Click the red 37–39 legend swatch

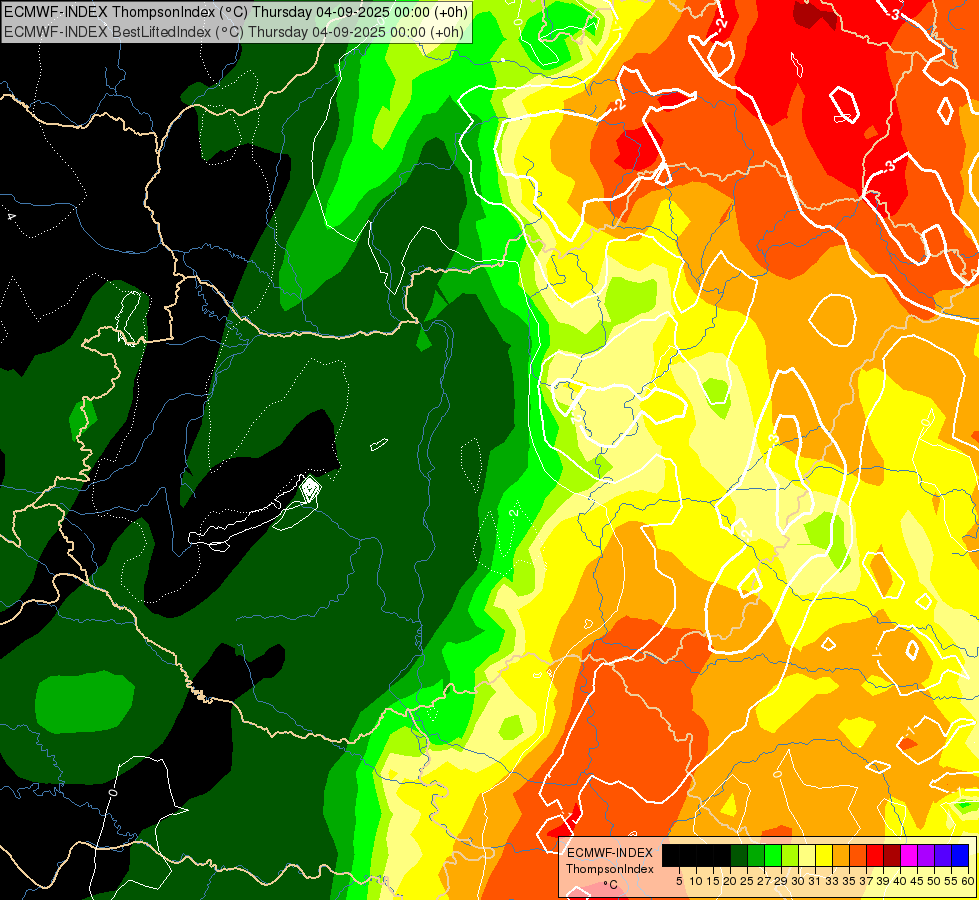tap(875, 856)
